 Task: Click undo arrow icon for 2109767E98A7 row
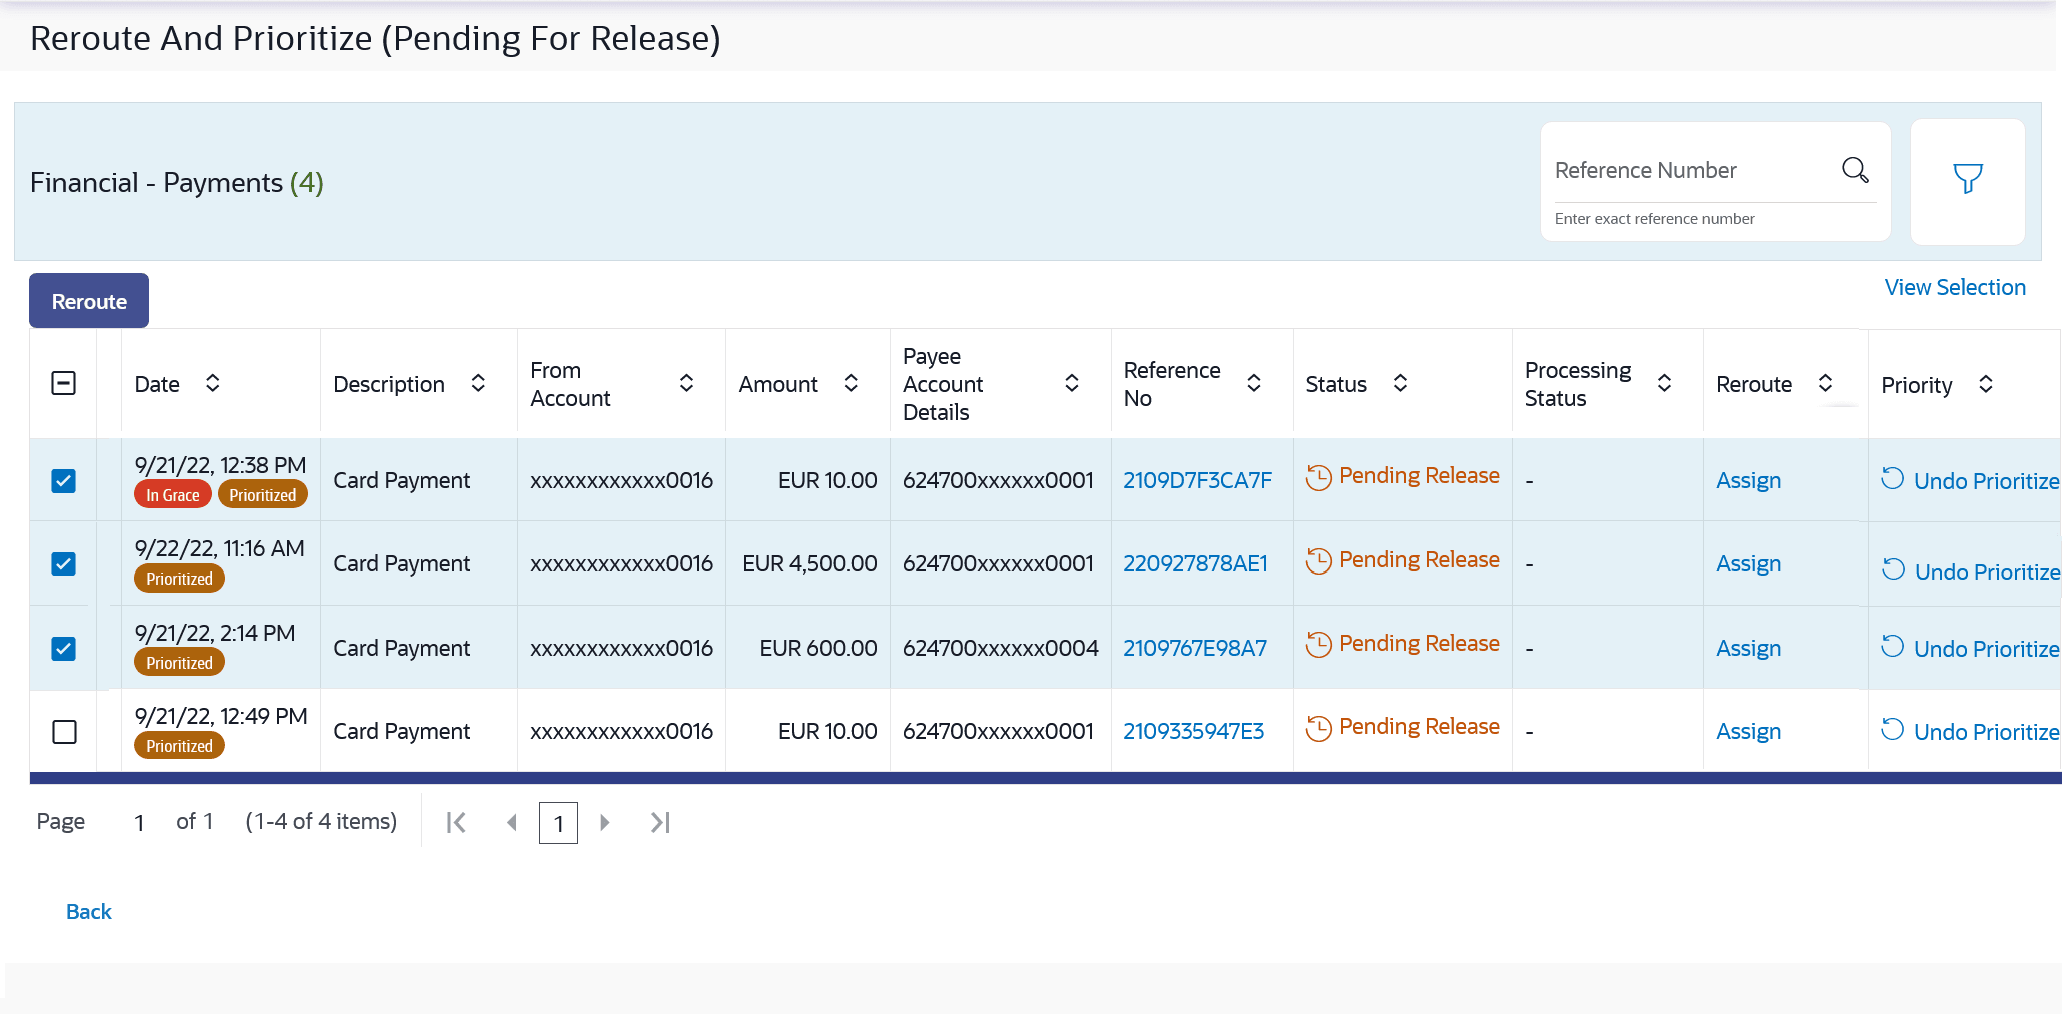1892,647
